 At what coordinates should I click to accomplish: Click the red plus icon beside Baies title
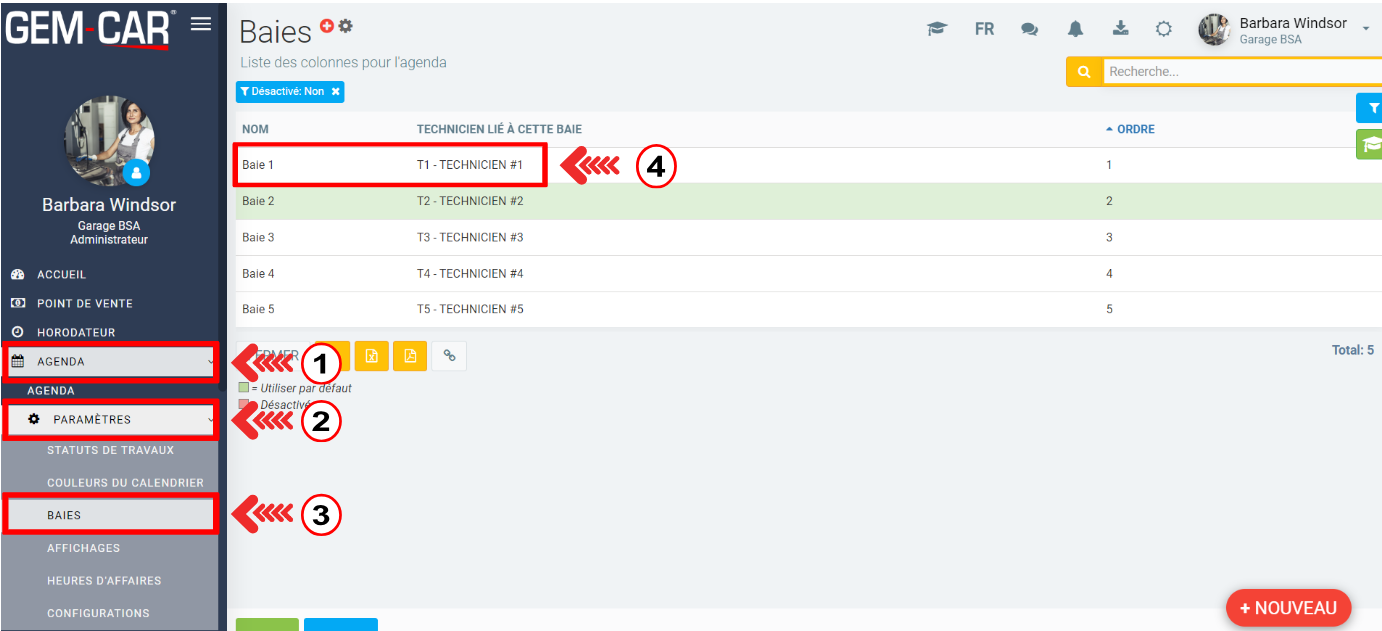coord(327,26)
